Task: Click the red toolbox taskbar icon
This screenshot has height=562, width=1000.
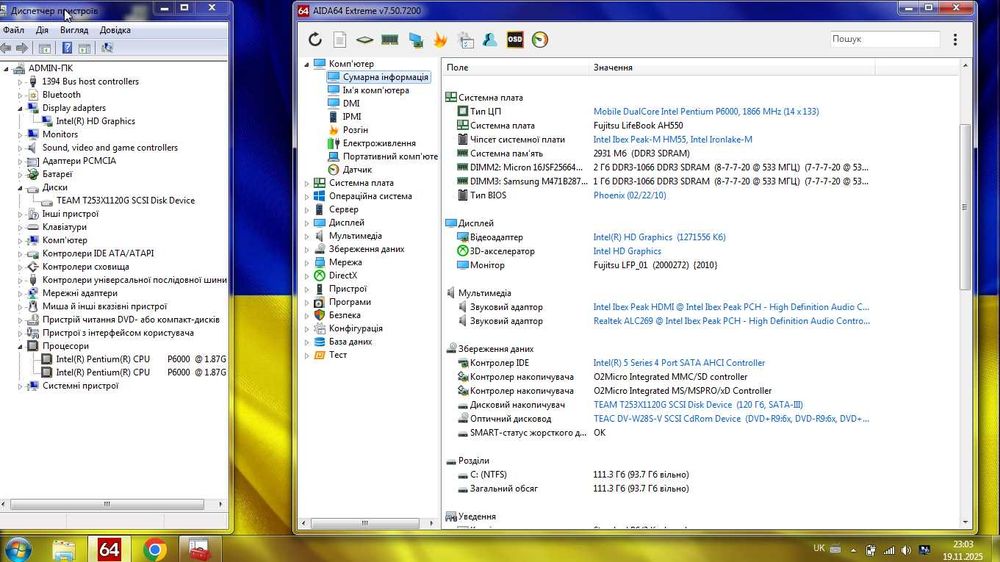Action: click(199, 550)
